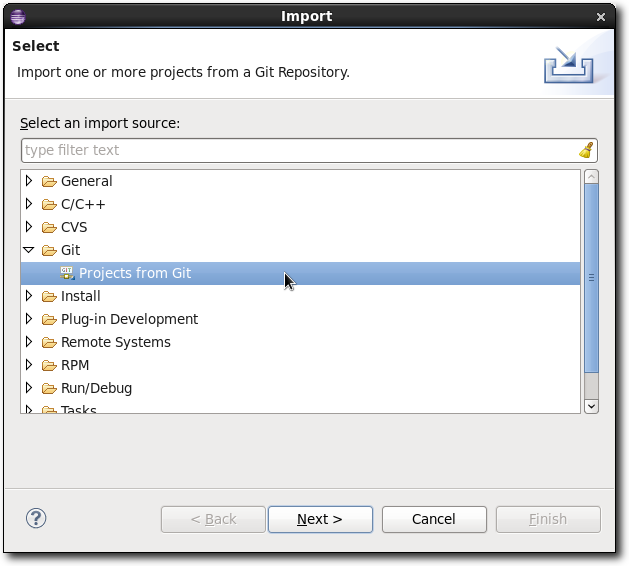Click the scroll down arrow of list

coord(591,406)
